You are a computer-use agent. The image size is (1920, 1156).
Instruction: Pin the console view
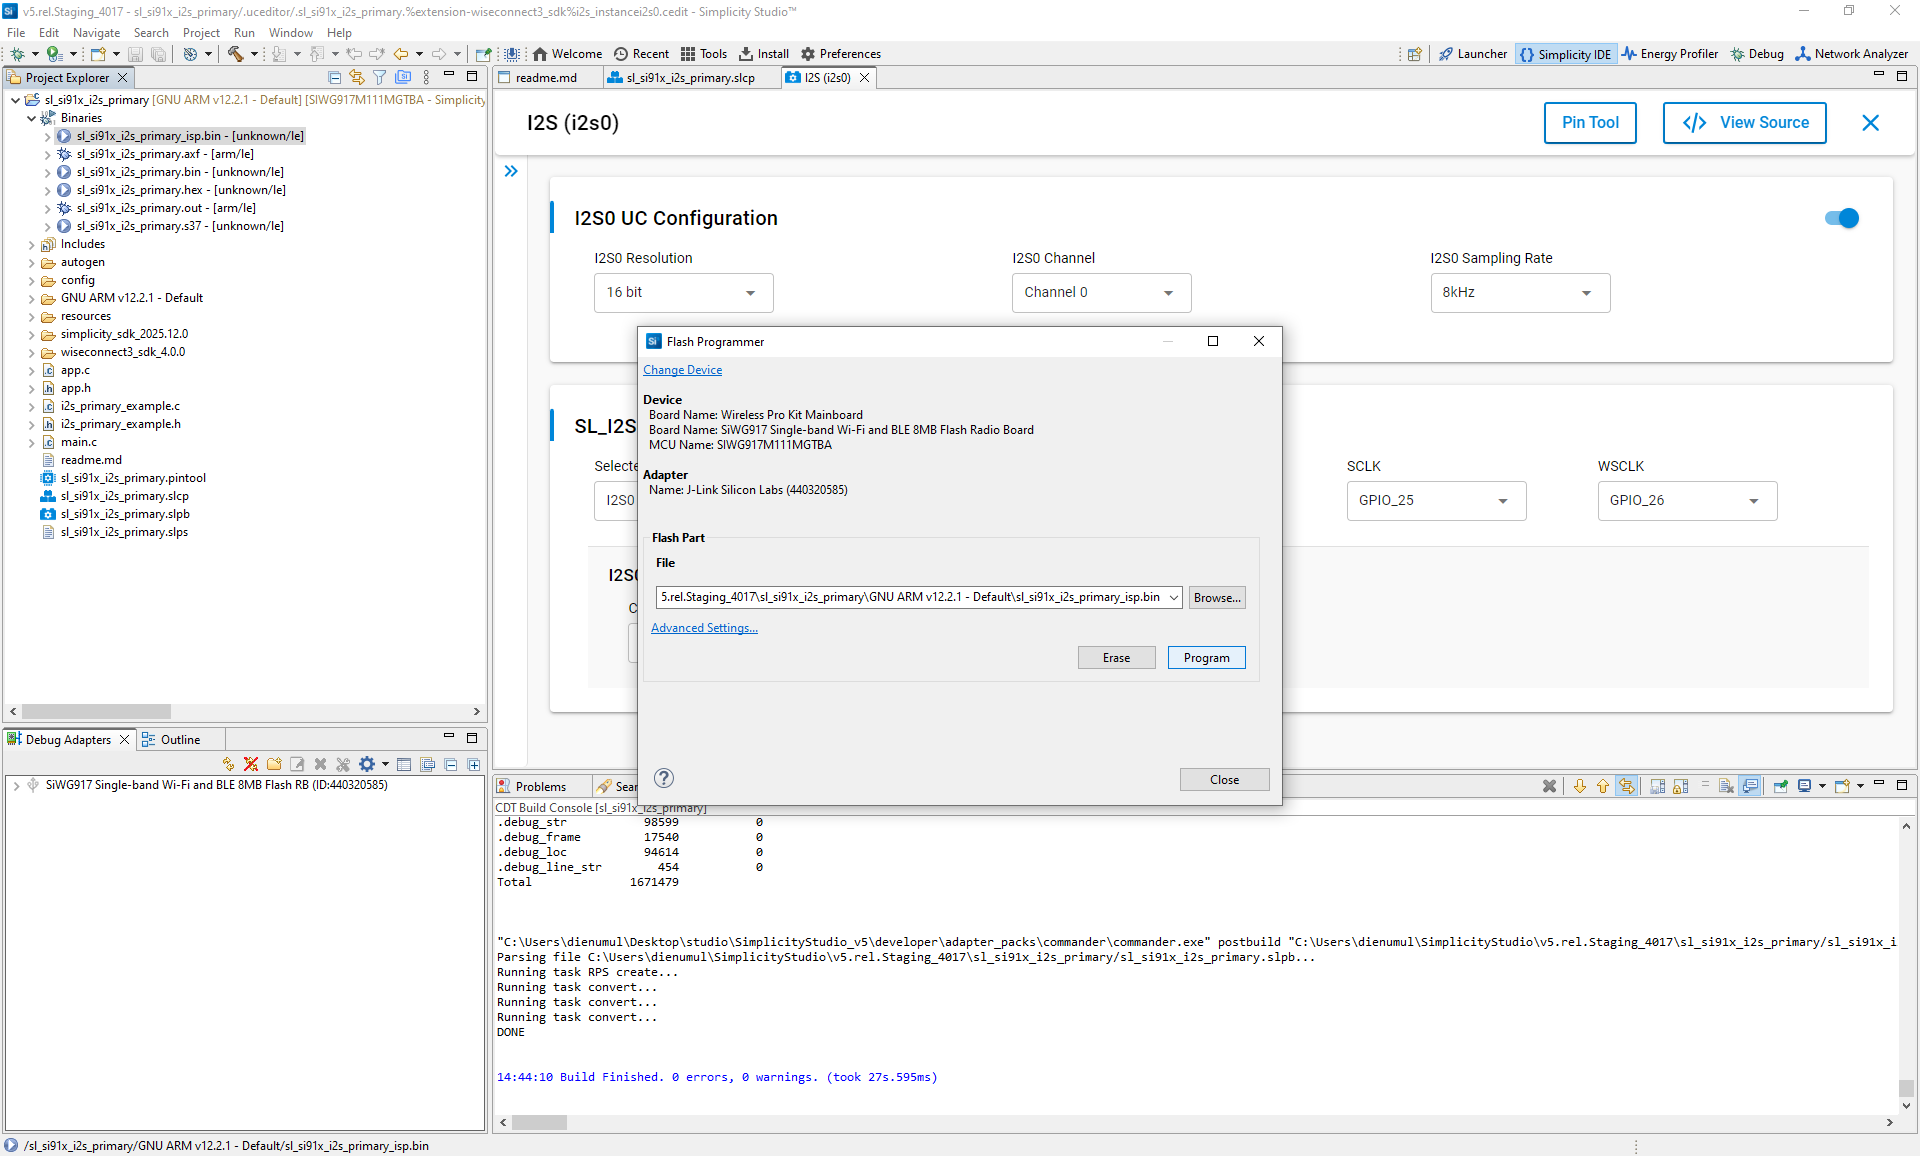click(x=1780, y=787)
